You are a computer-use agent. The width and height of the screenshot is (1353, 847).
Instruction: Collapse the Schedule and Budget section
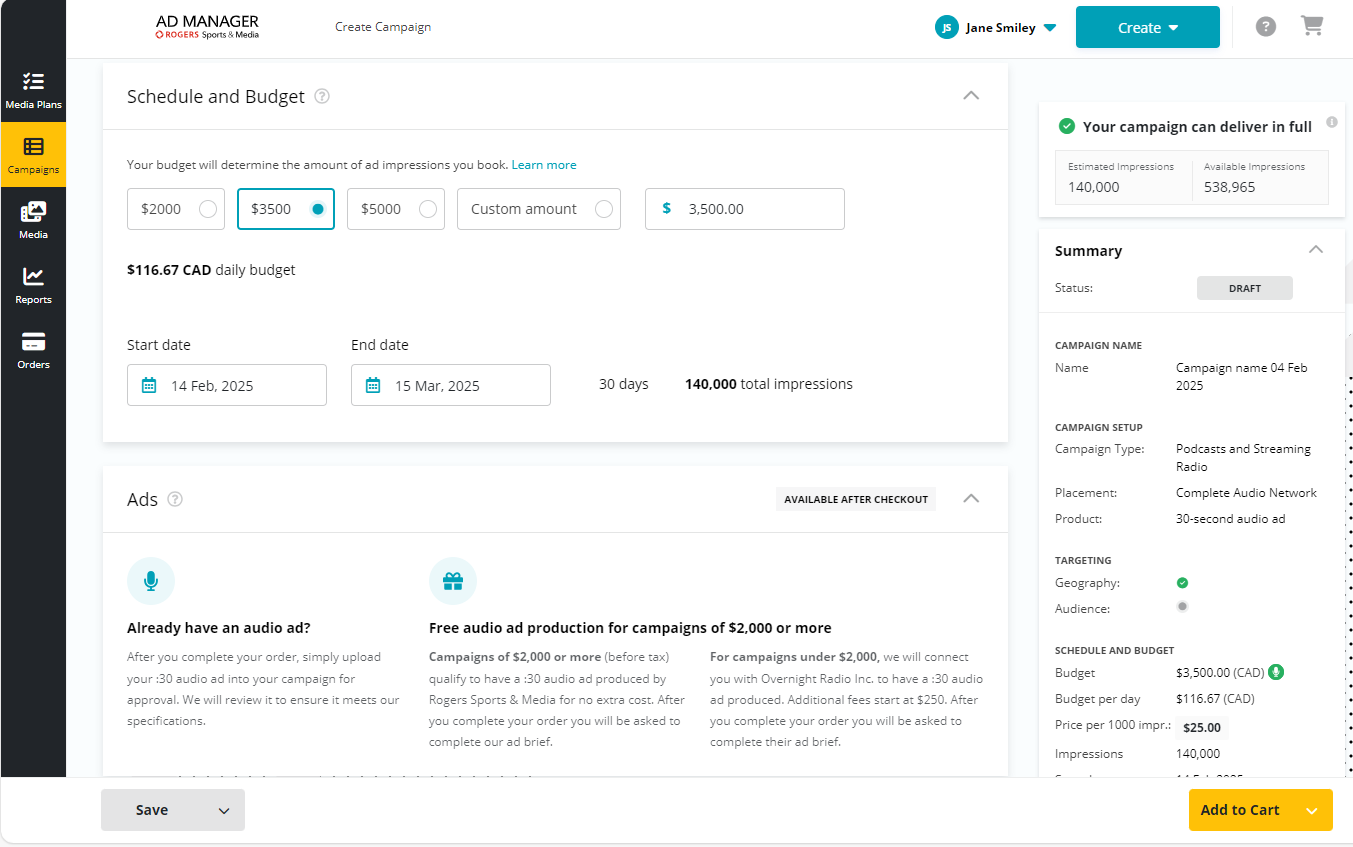[970, 96]
